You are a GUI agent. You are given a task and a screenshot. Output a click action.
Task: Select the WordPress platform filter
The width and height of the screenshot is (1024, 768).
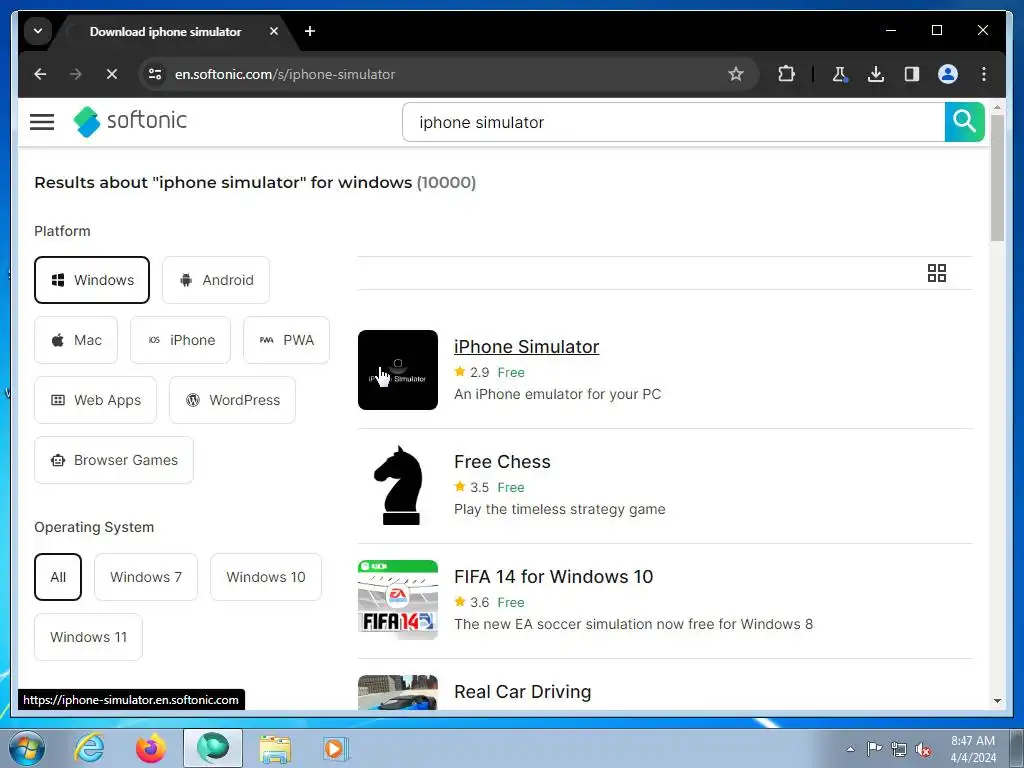232,400
